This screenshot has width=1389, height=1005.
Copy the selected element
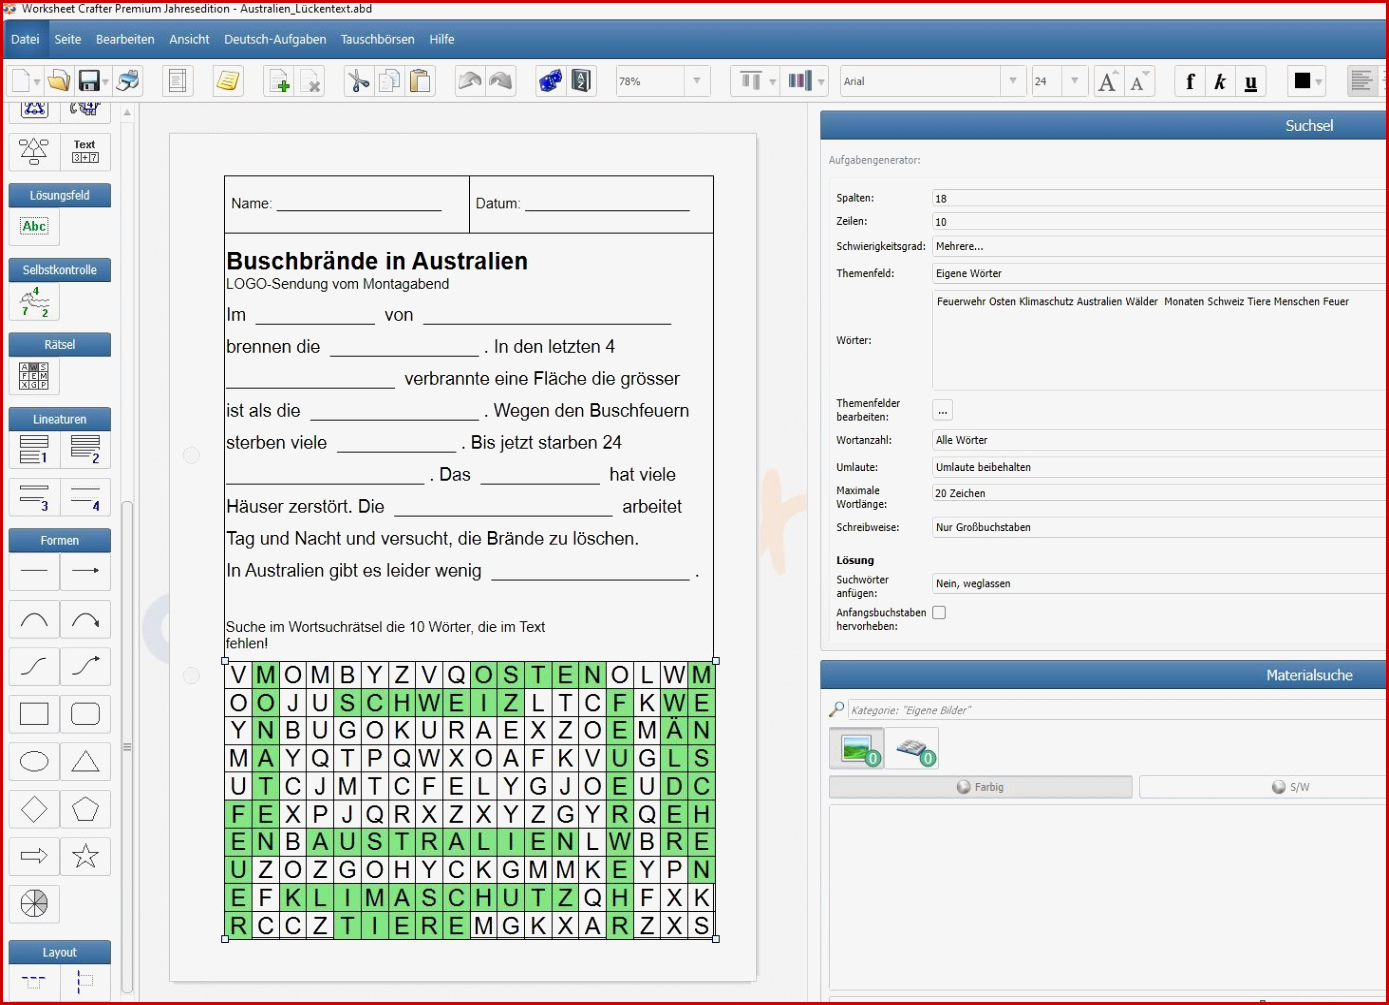[x=389, y=81]
